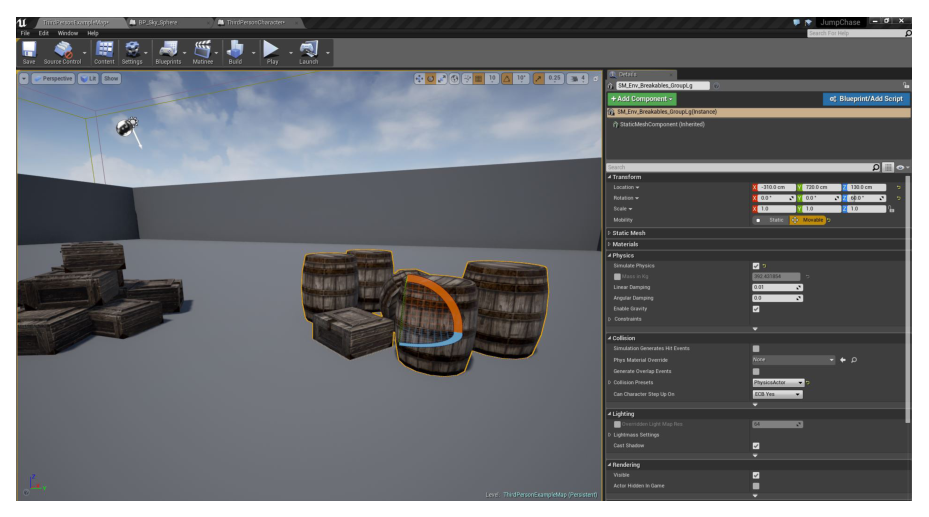Toggle world/local coordinate globe icon
The height and width of the screenshot is (517, 929).
(x=454, y=78)
